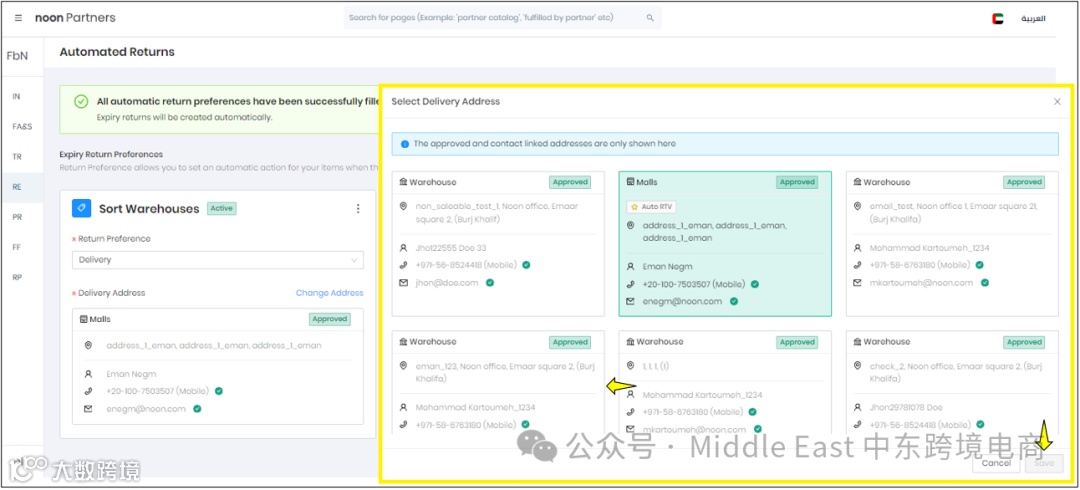Viewport: 1080px width, 490px height.
Task: Open three-dot menu for Sort Warehouses
Action: pyautogui.click(x=357, y=208)
